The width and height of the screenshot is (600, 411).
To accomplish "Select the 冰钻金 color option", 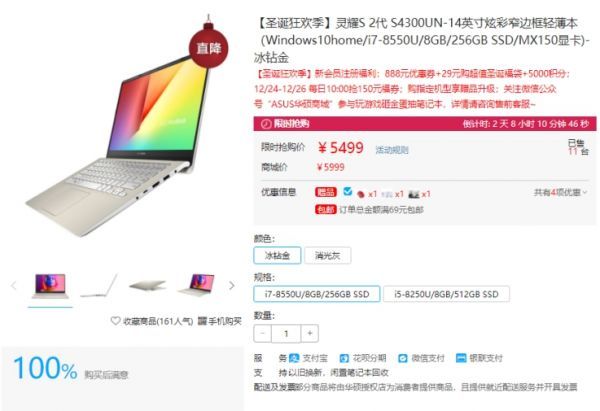I will click(277, 255).
